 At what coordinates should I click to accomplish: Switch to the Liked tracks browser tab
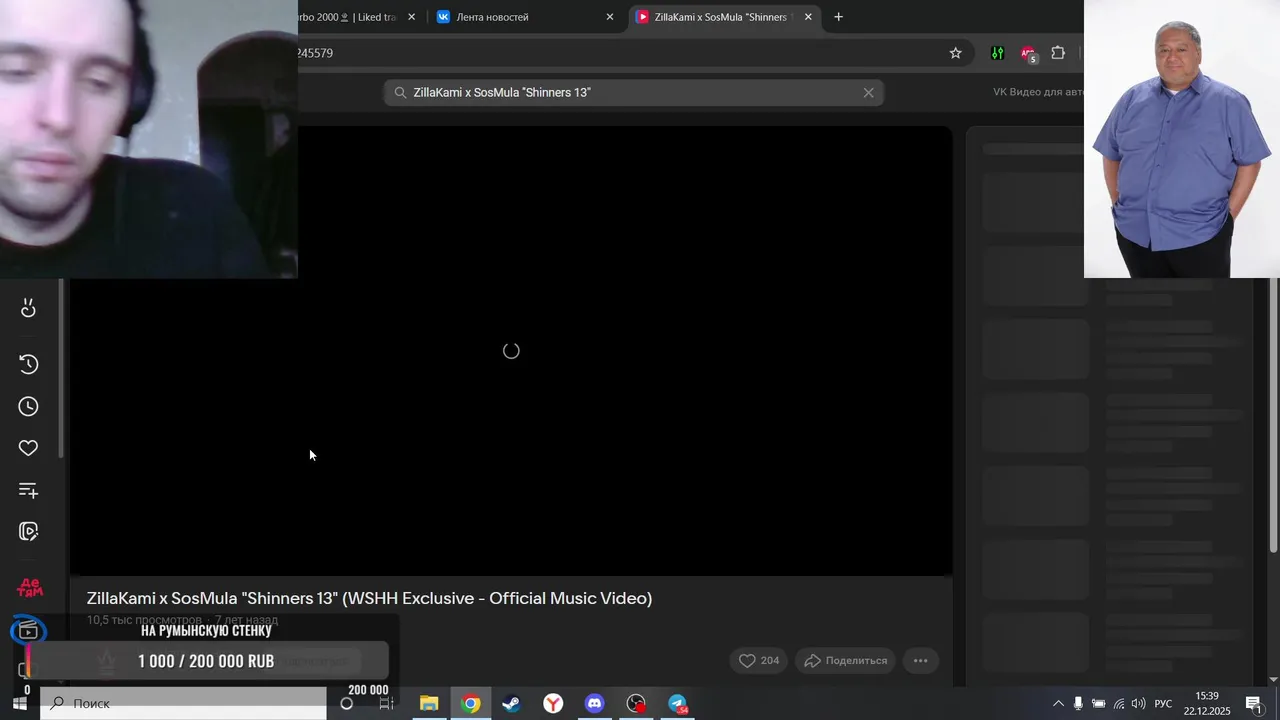click(x=350, y=17)
